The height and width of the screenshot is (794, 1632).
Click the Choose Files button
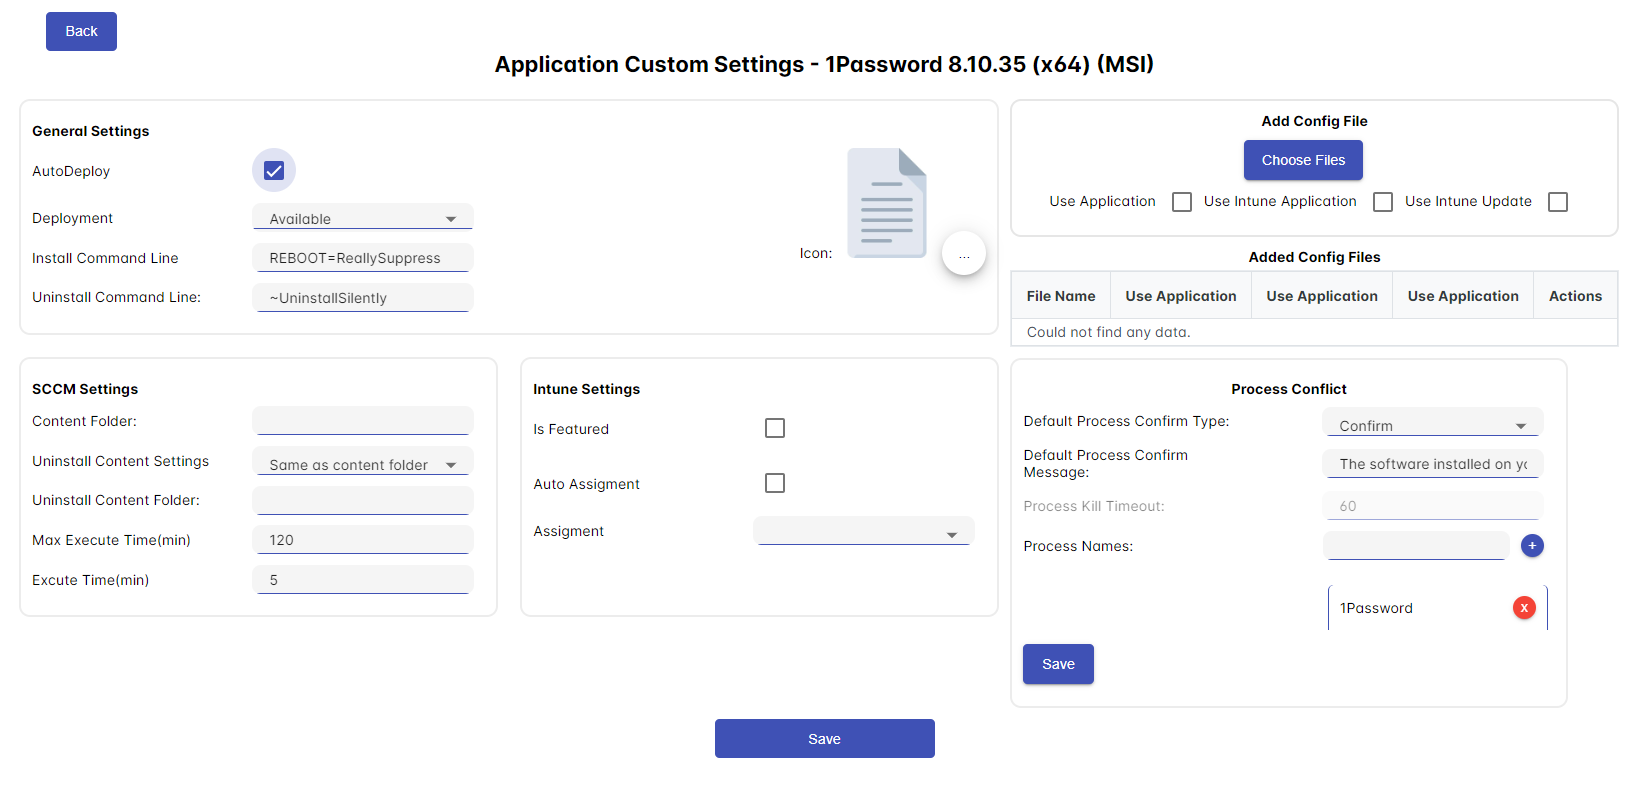[1303, 160]
